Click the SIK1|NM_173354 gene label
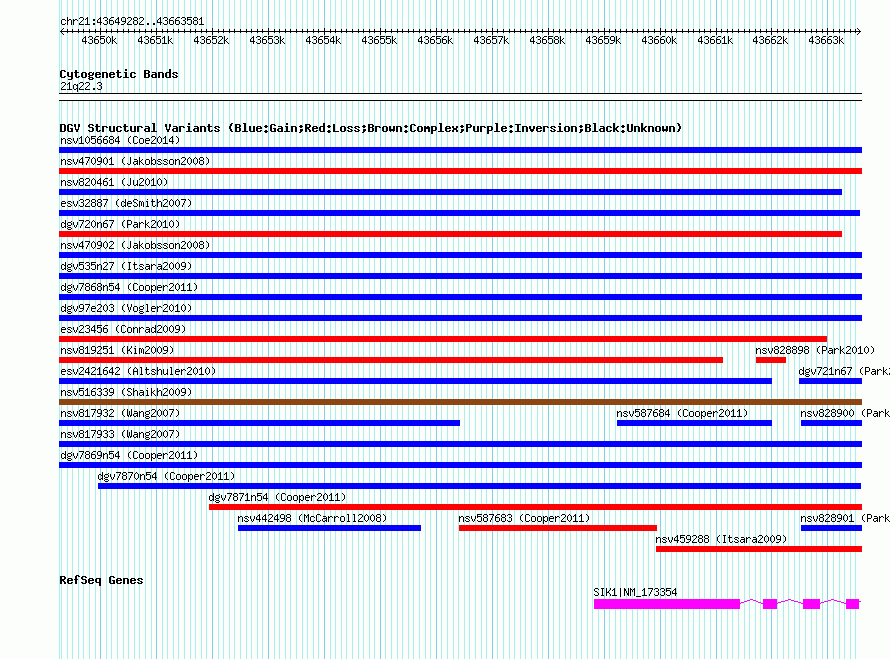Viewport: 890px width, 659px height. (x=635, y=592)
